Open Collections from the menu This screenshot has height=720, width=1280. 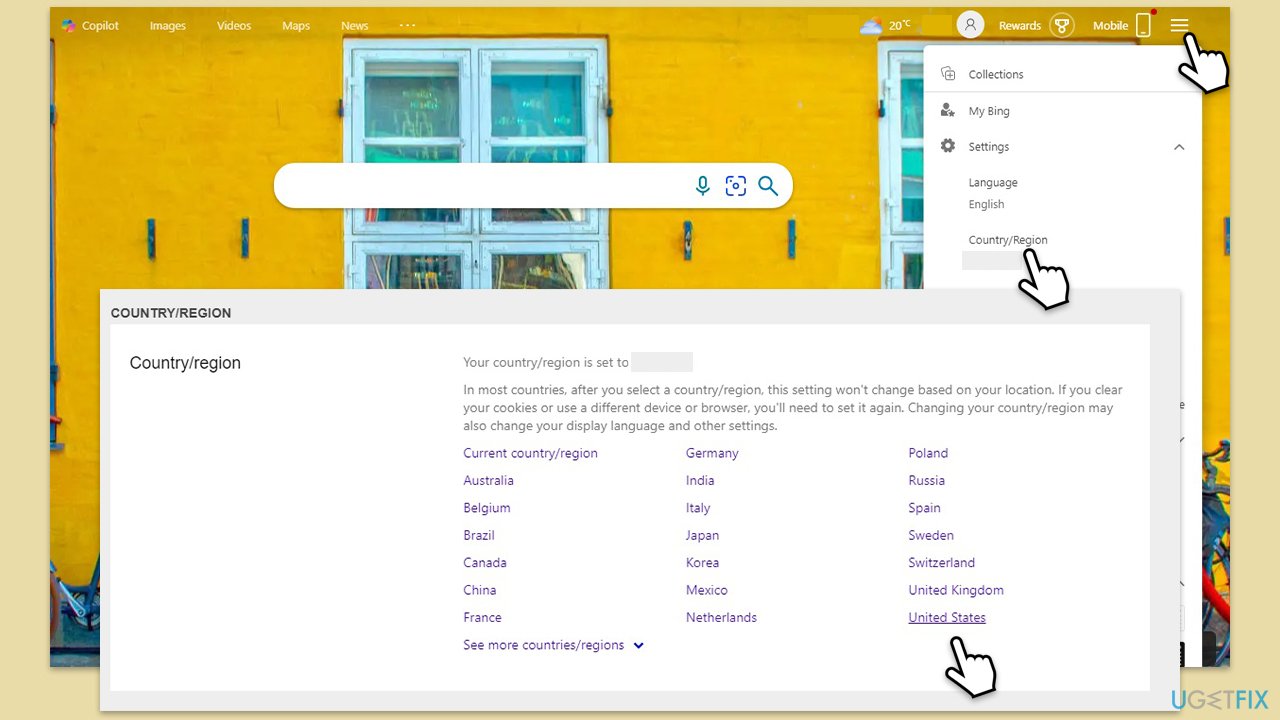coord(996,75)
